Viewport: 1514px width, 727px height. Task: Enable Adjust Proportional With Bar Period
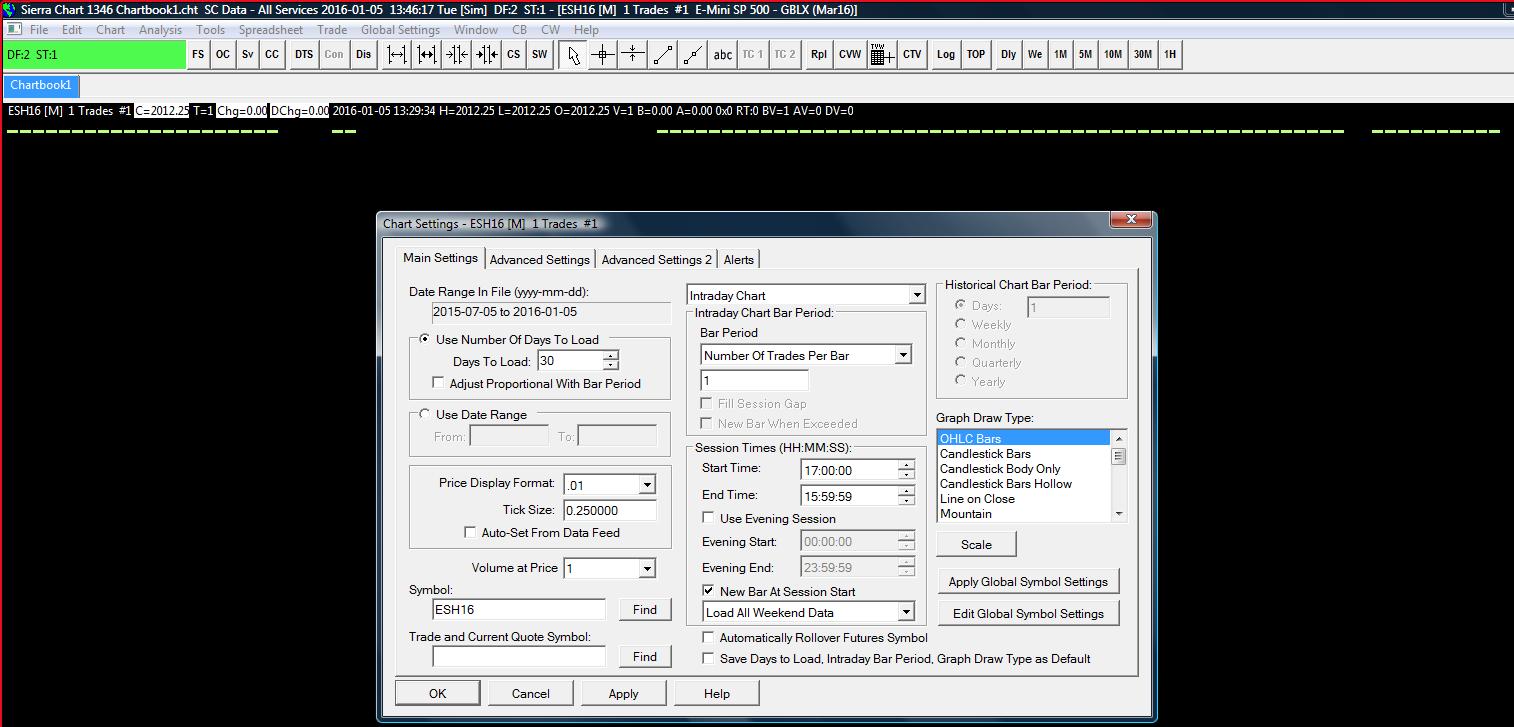[x=438, y=383]
